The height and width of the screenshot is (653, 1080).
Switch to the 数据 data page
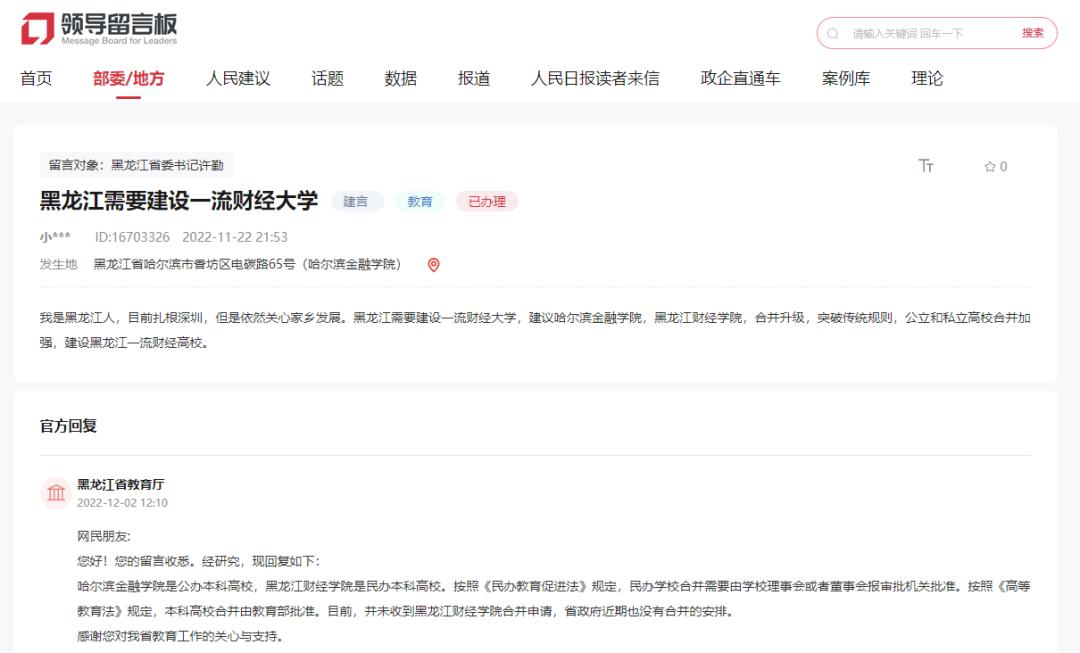pyautogui.click(x=400, y=79)
